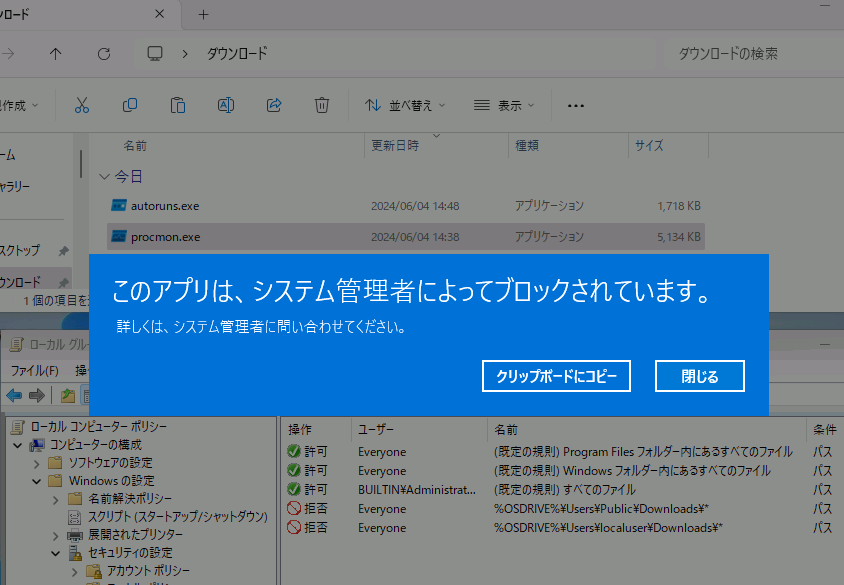844x585 pixels.
Task: Open the three-dot more options icon
Action: click(x=575, y=104)
